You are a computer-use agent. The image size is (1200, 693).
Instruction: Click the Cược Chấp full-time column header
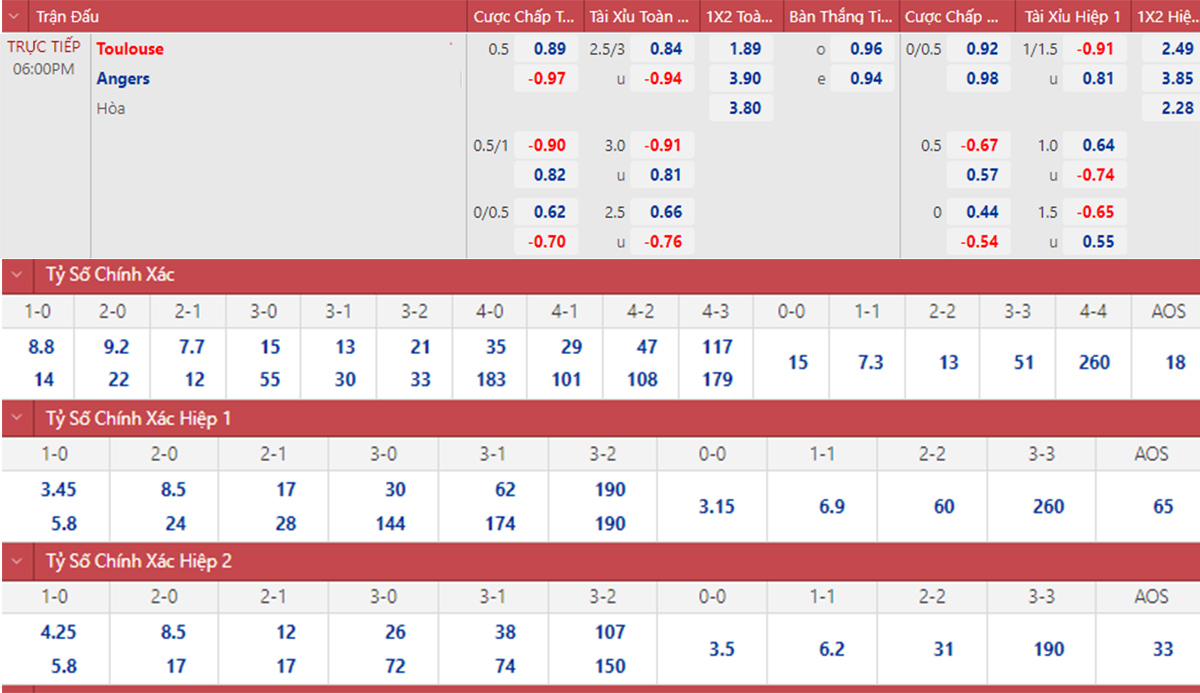[x=524, y=17]
